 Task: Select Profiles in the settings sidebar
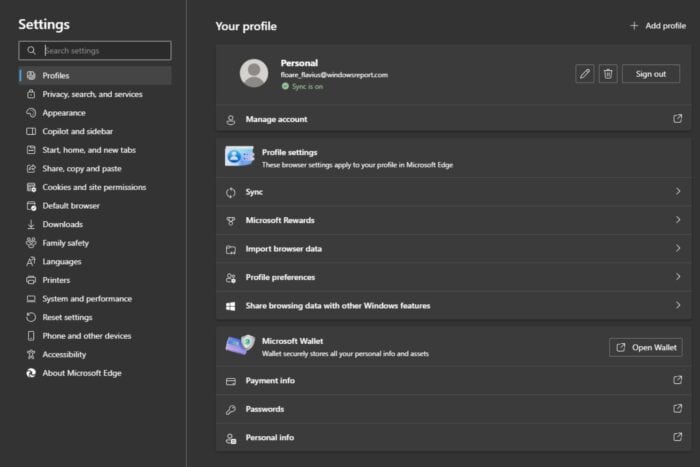[95, 75]
